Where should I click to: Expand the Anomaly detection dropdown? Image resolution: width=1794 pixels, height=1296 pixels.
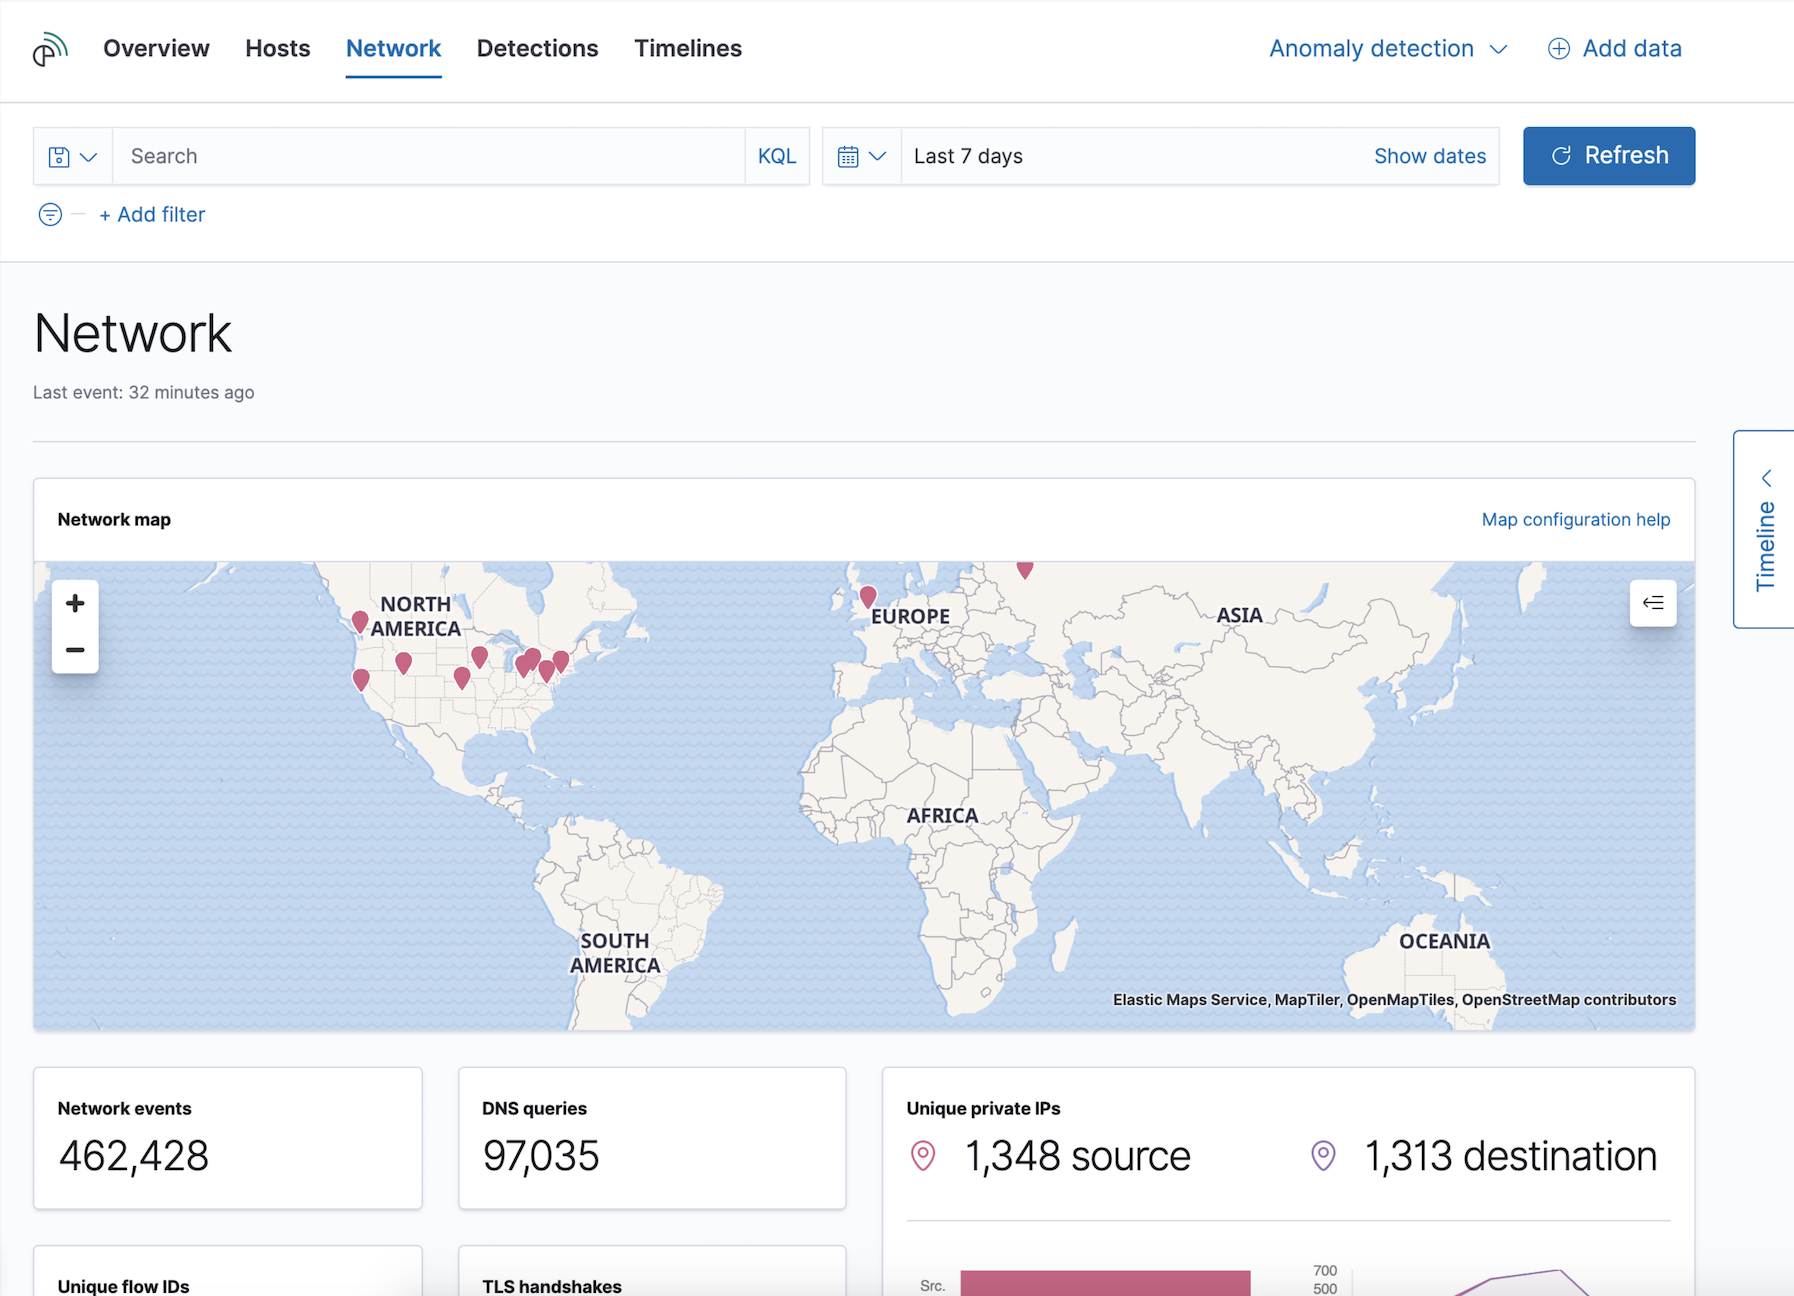(x=1387, y=49)
